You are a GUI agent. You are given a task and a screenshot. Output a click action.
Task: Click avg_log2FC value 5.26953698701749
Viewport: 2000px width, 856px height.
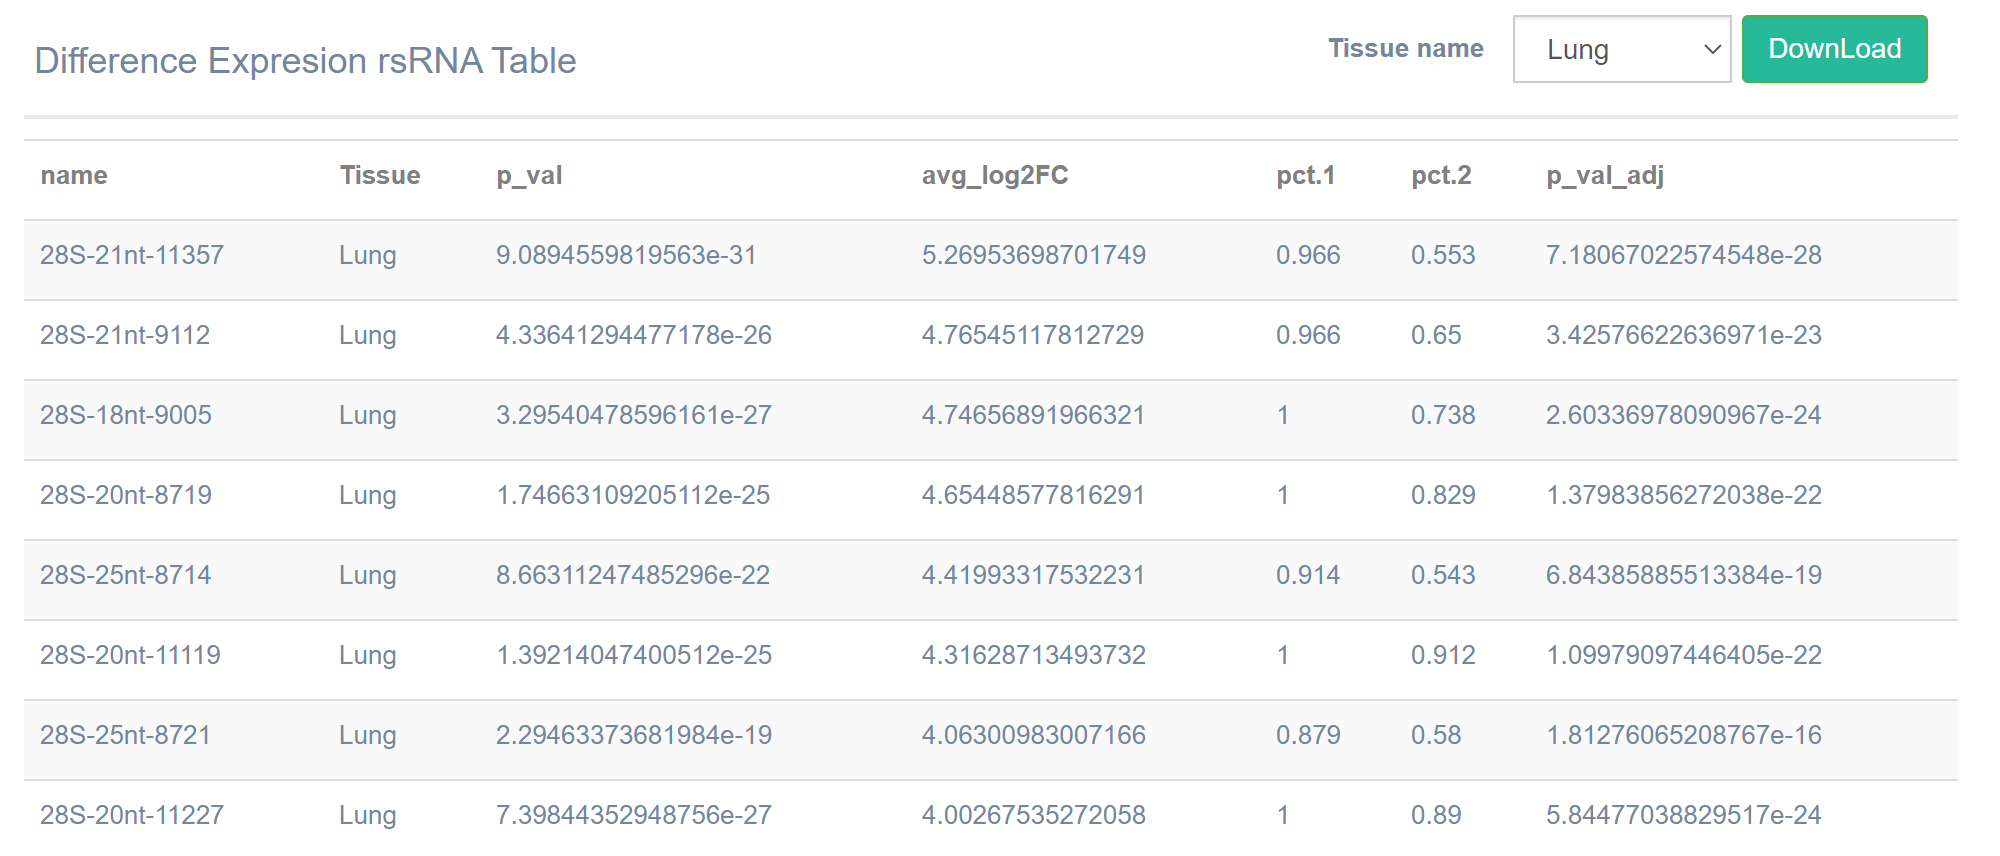click(x=1034, y=255)
